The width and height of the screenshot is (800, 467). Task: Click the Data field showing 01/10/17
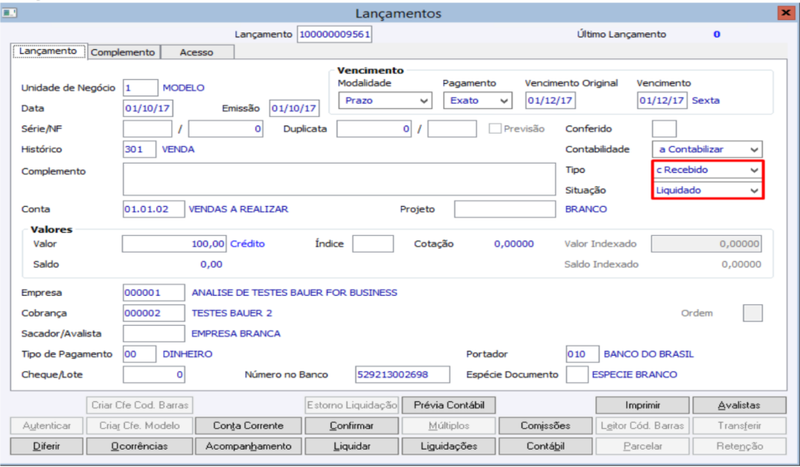pyautogui.click(x=148, y=108)
